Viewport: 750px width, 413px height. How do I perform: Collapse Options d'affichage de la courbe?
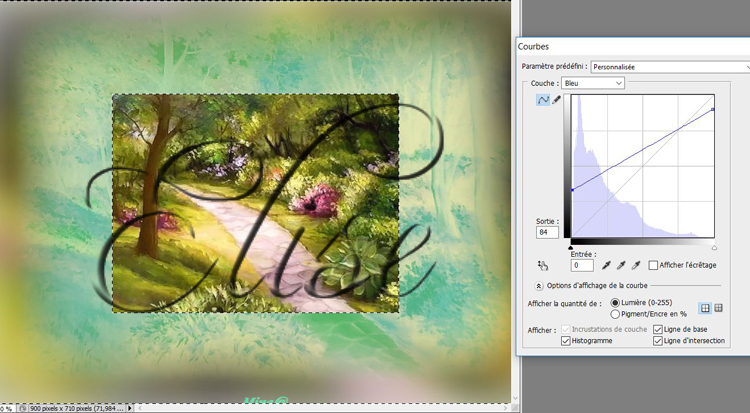tap(540, 285)
